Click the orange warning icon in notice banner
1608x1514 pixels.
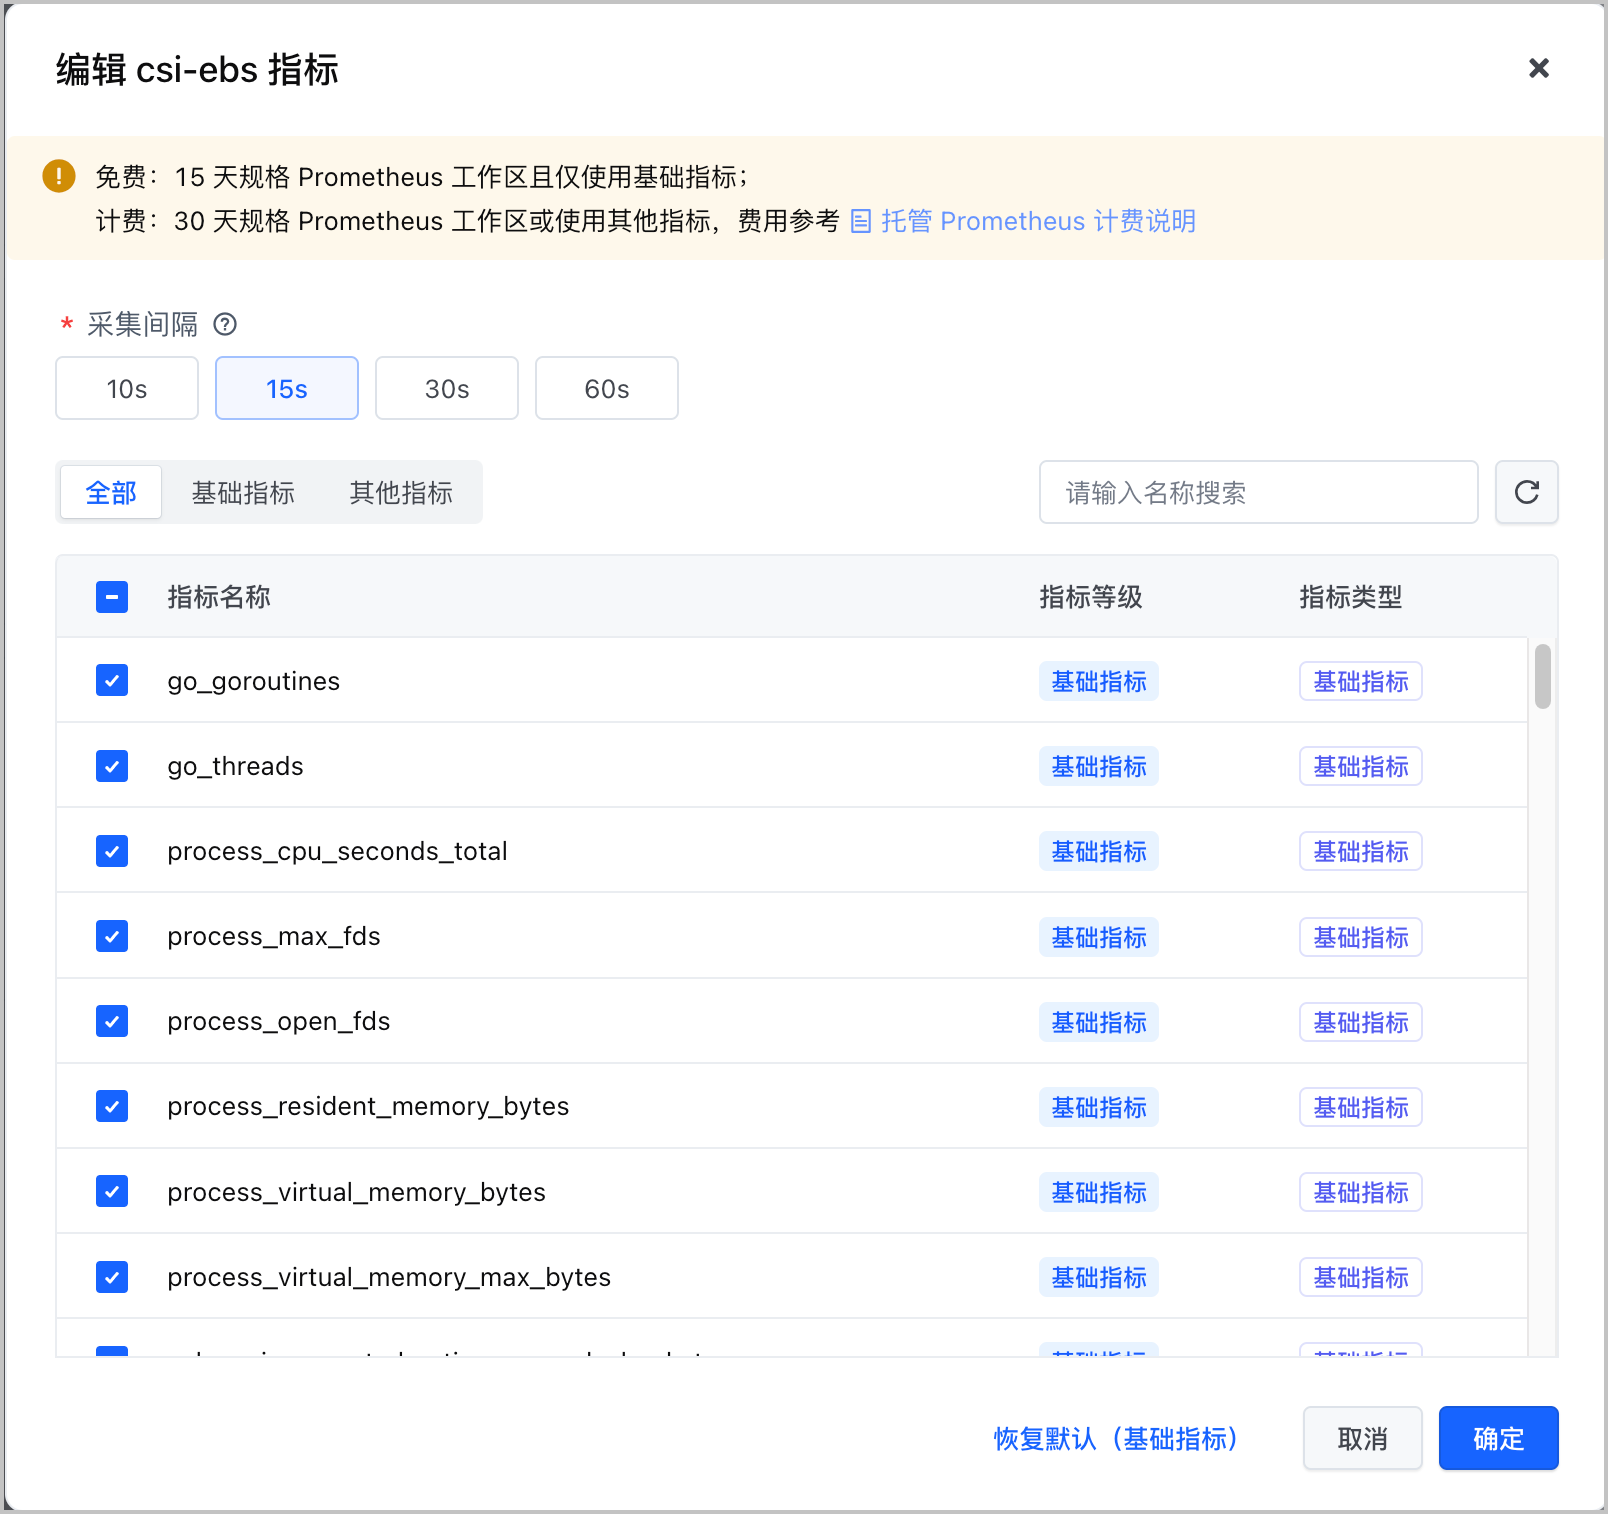click(59, 176)
